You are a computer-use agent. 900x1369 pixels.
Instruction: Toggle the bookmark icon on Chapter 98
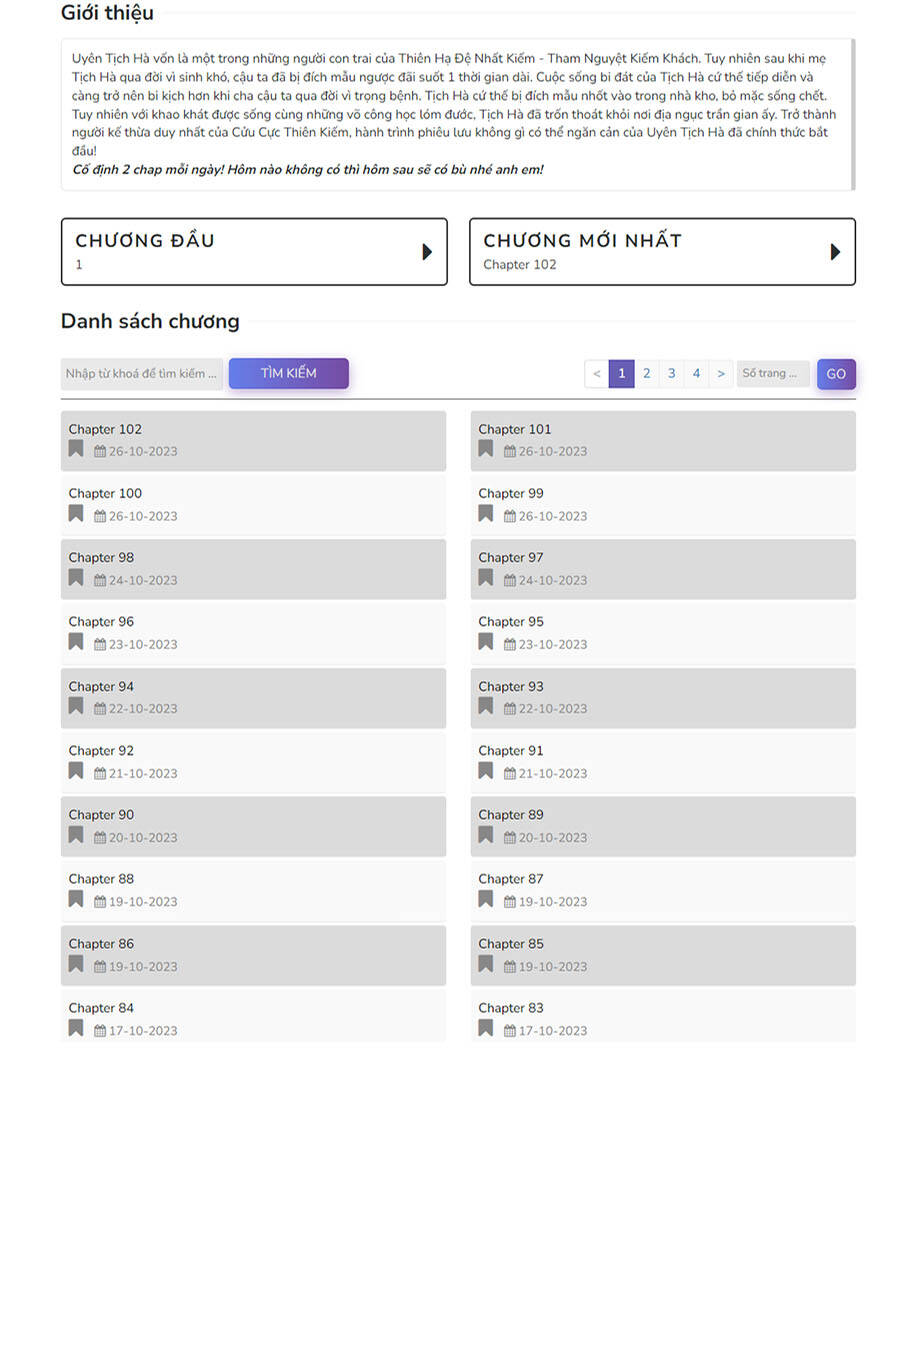click(x=76, y=578)
